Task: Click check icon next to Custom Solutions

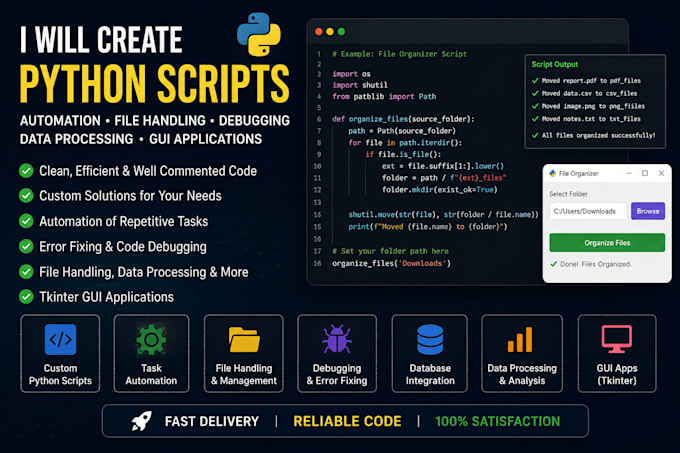Action: 26,196
